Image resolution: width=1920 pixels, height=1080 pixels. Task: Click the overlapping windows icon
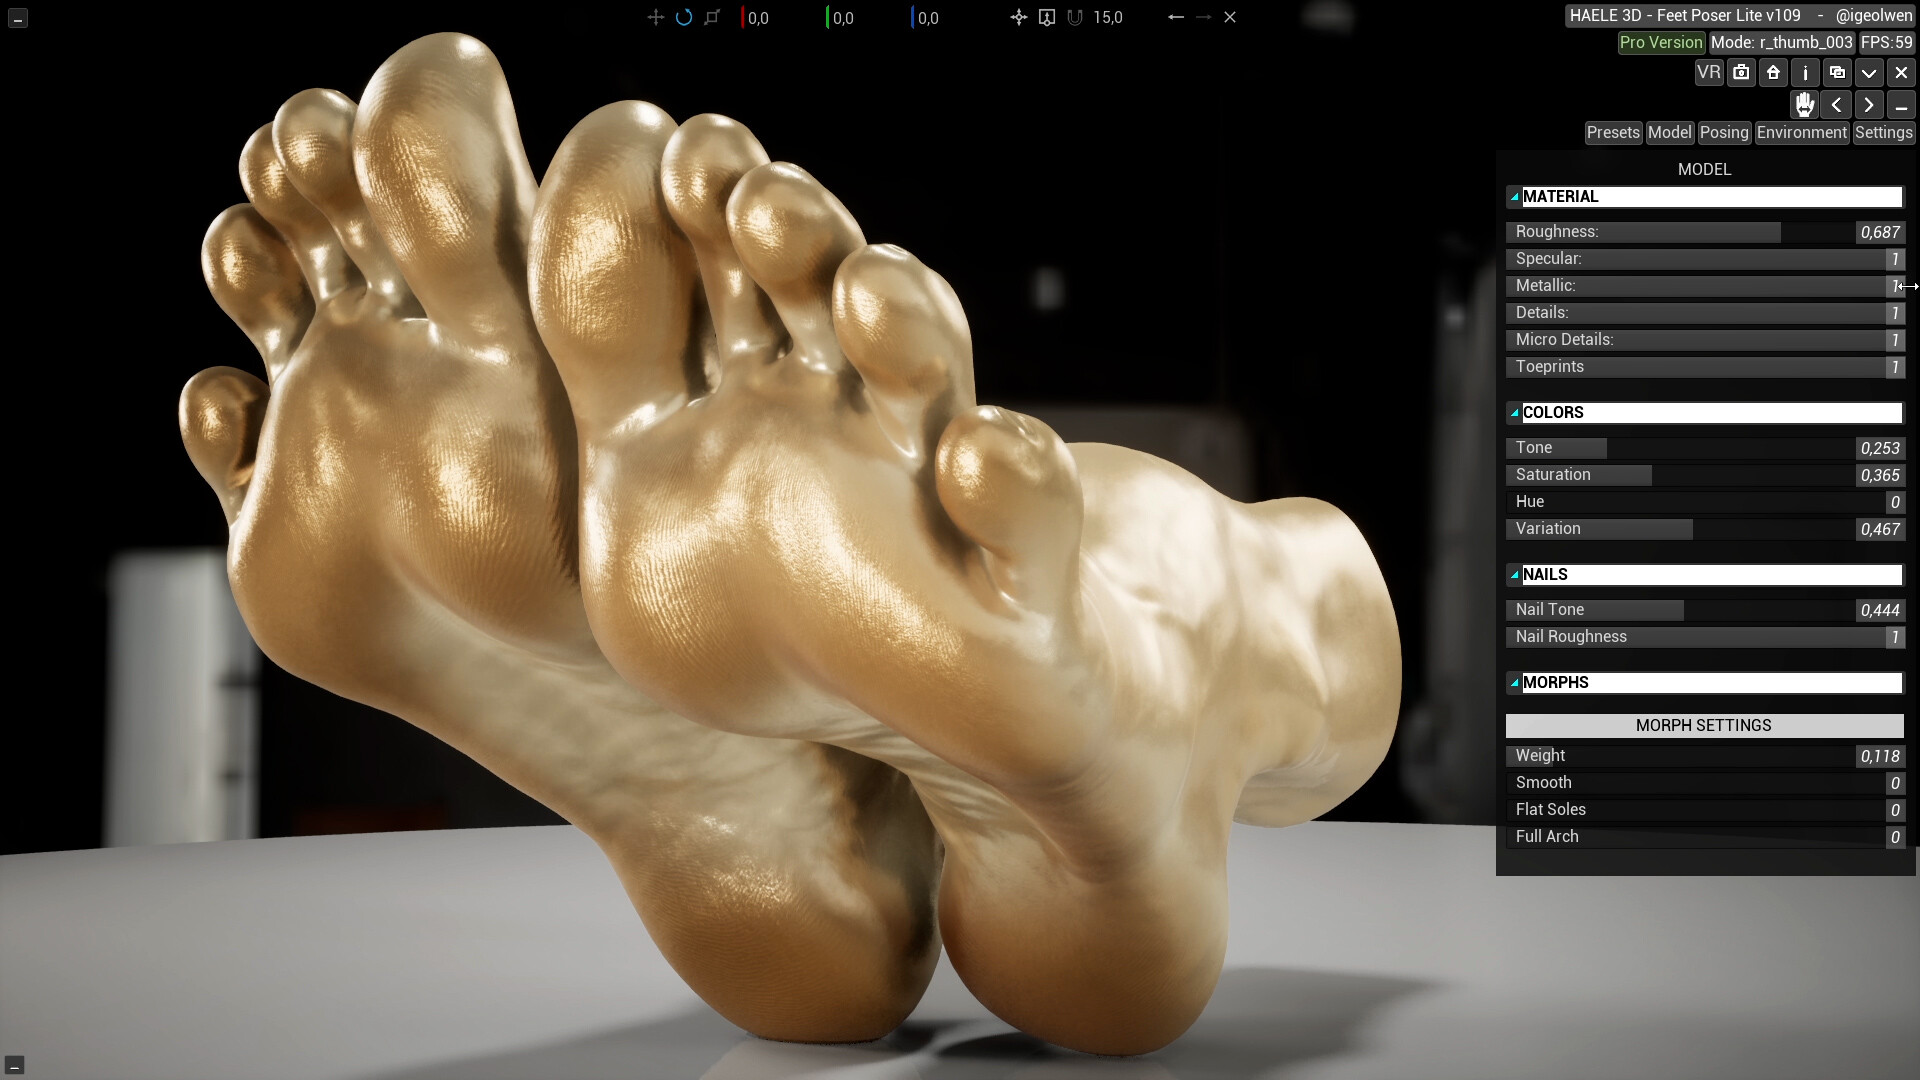pos(1837,72)
